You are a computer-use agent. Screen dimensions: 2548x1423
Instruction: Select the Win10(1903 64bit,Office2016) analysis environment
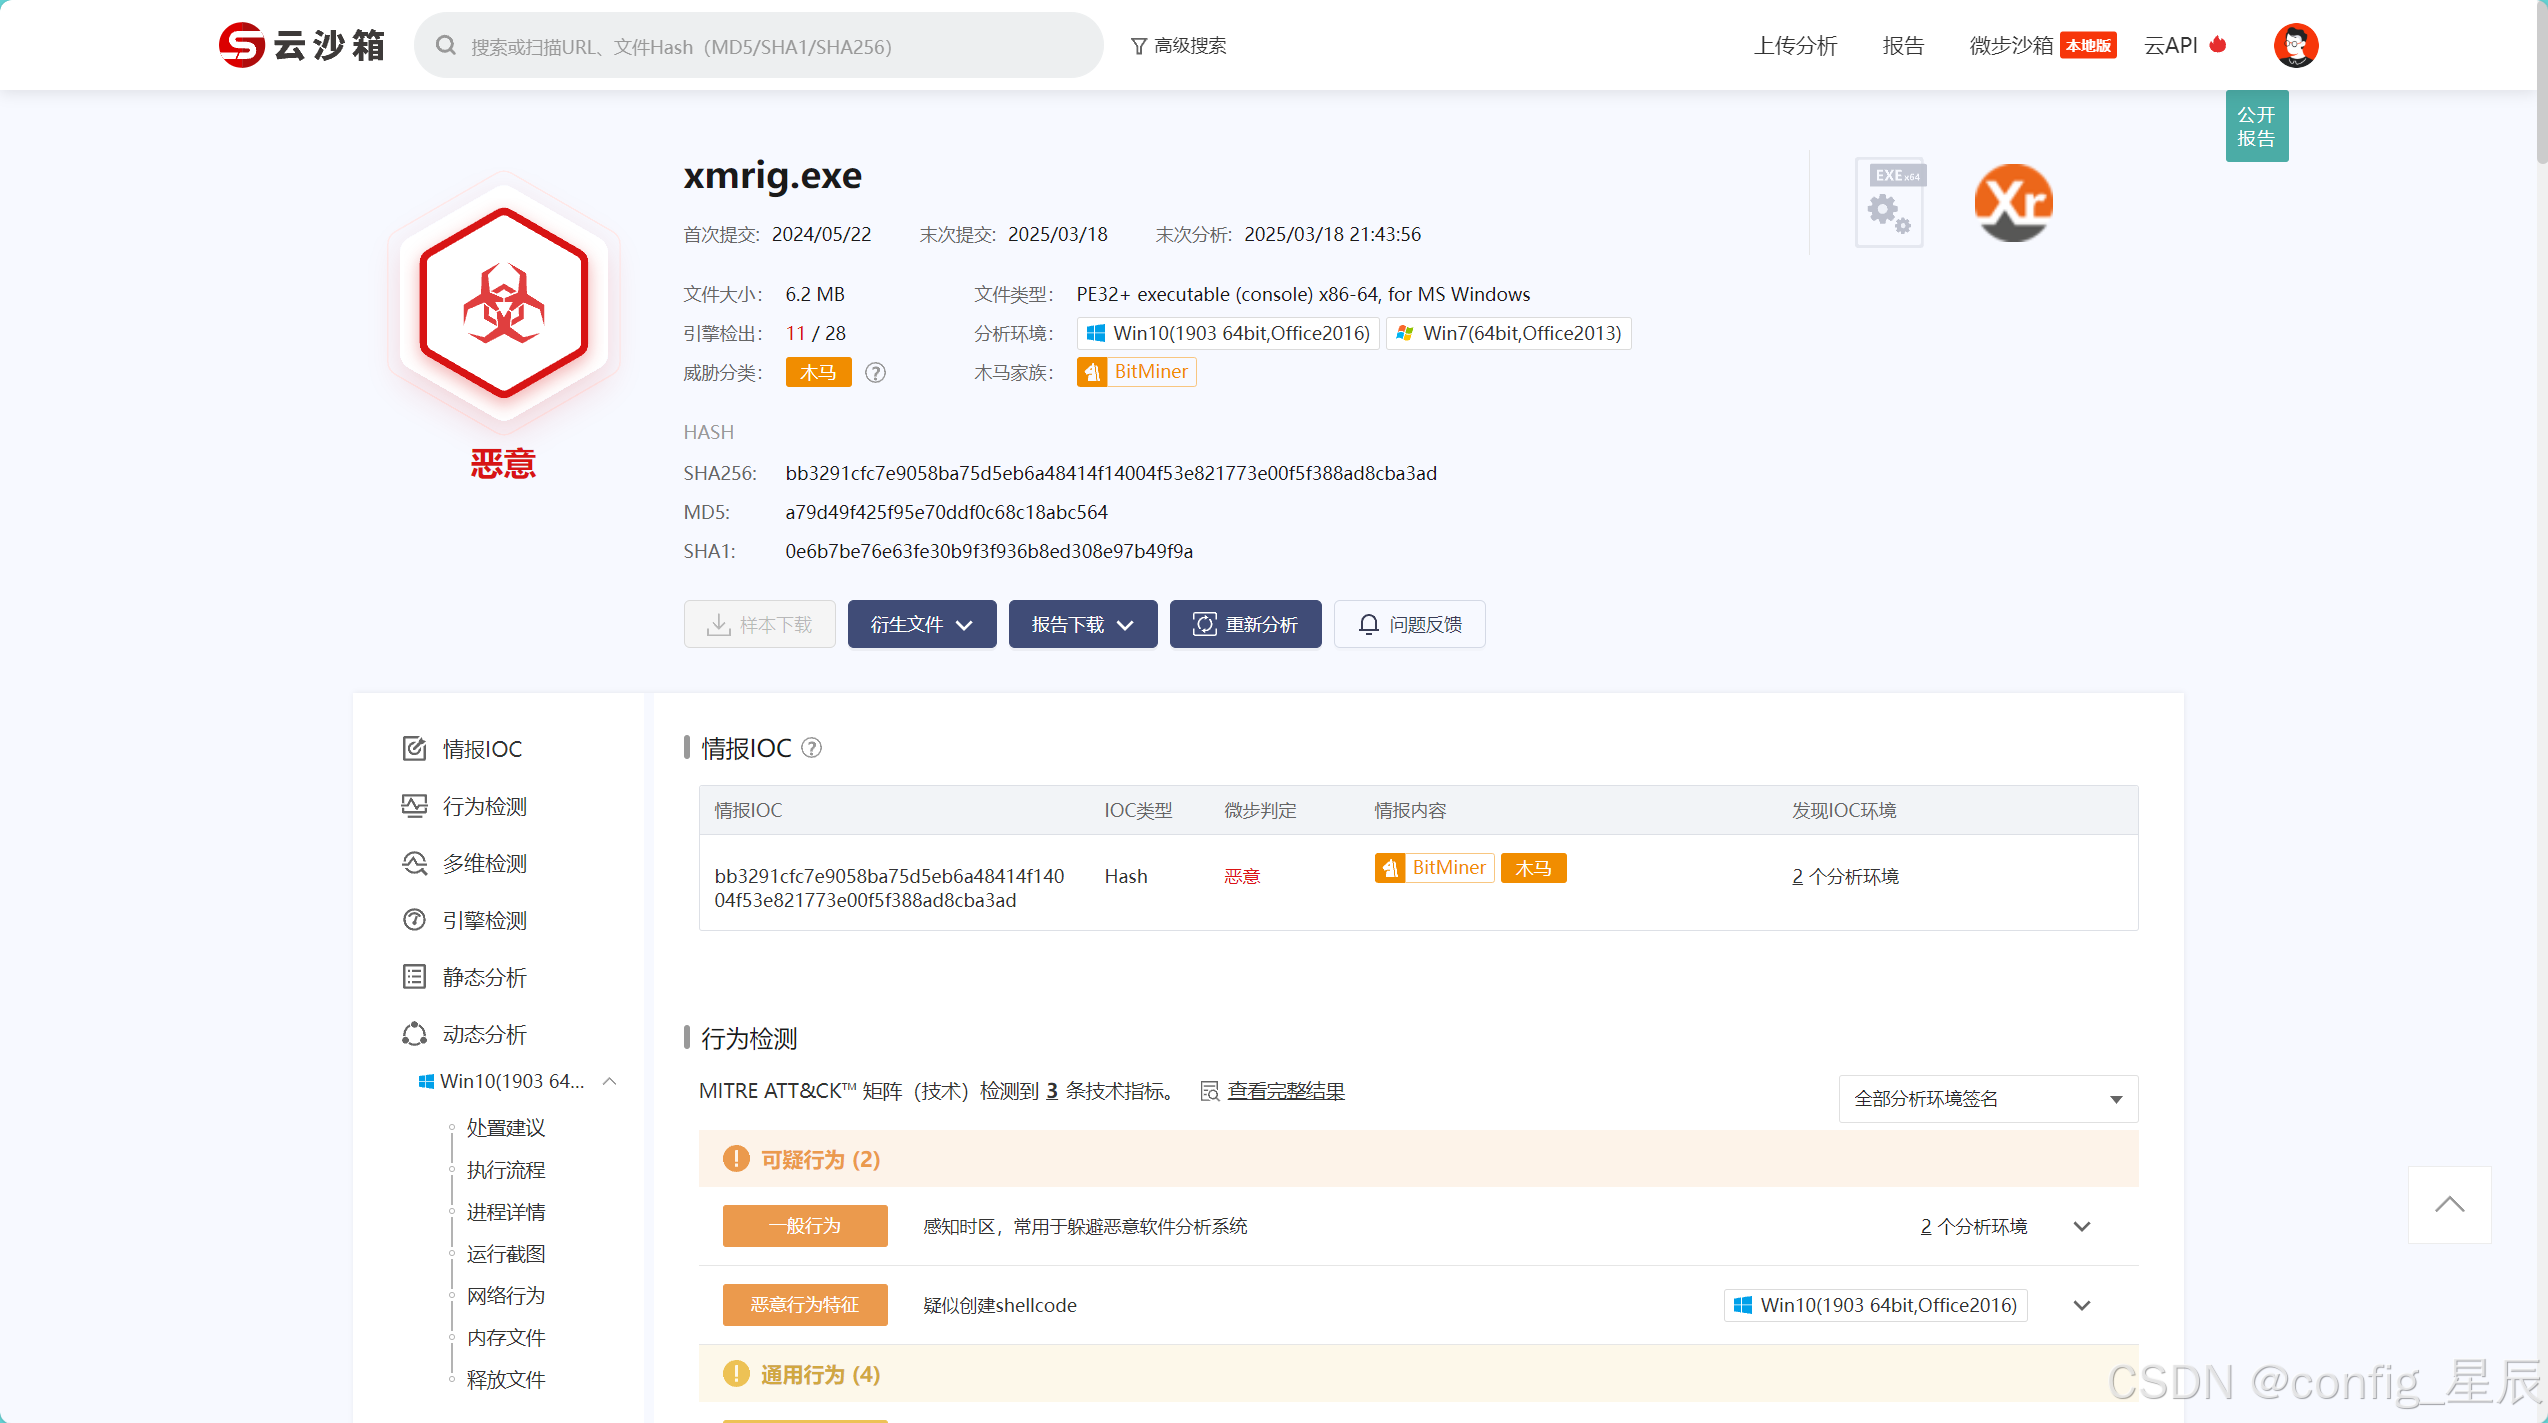(x=1228, y=333)
